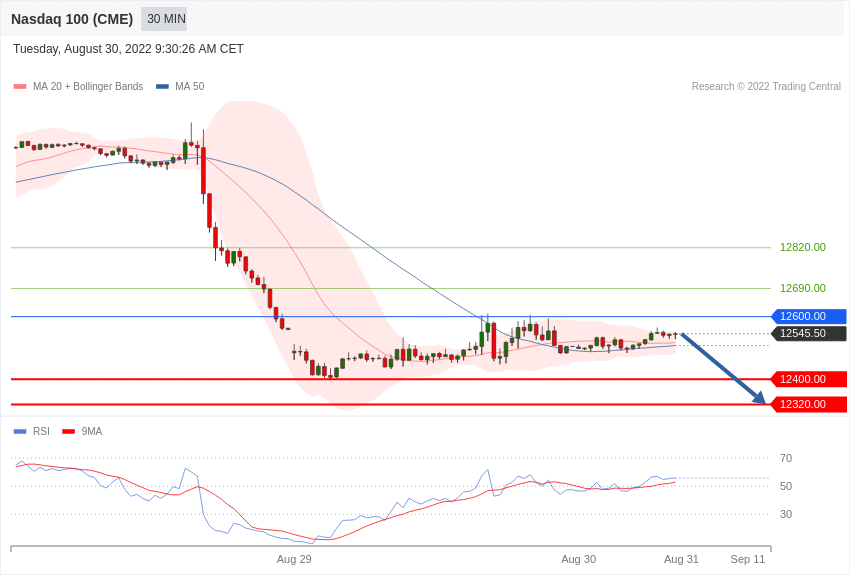Click the blue 12600.00 pivot tag

pyautogui.click(x=808, y=316)
